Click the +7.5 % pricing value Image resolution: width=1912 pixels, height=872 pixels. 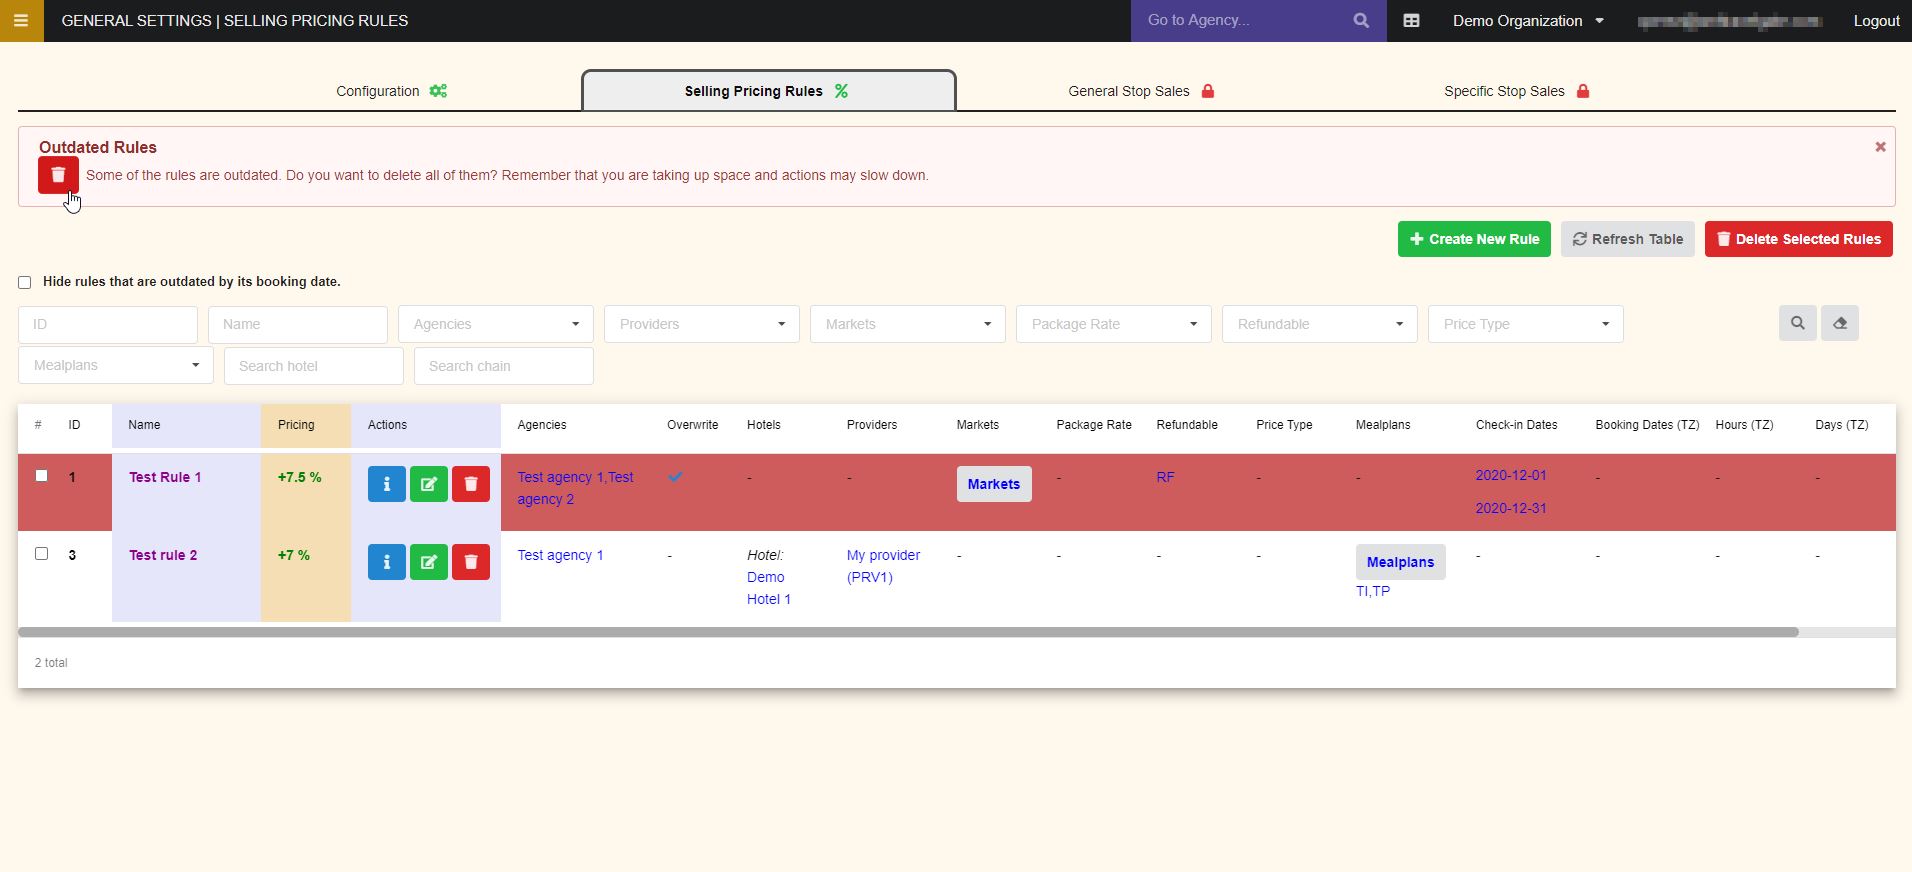pyautogui.click(x=299, y=477)
